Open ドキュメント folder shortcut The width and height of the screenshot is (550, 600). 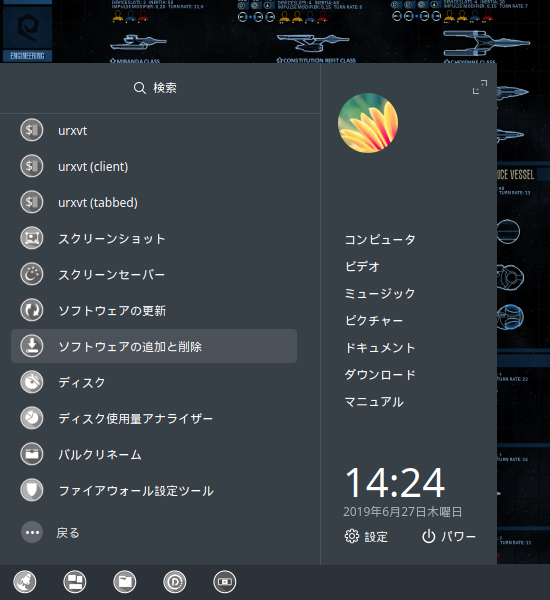(380, 347)
